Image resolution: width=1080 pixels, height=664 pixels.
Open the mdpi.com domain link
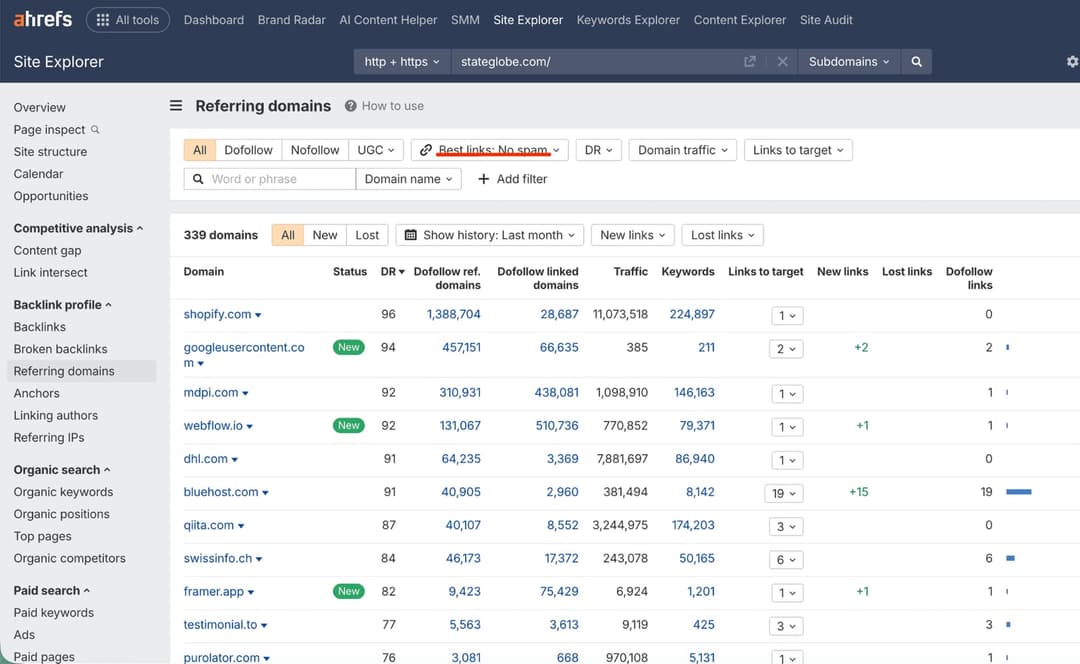pyautogui.click(x=211, y=393)
